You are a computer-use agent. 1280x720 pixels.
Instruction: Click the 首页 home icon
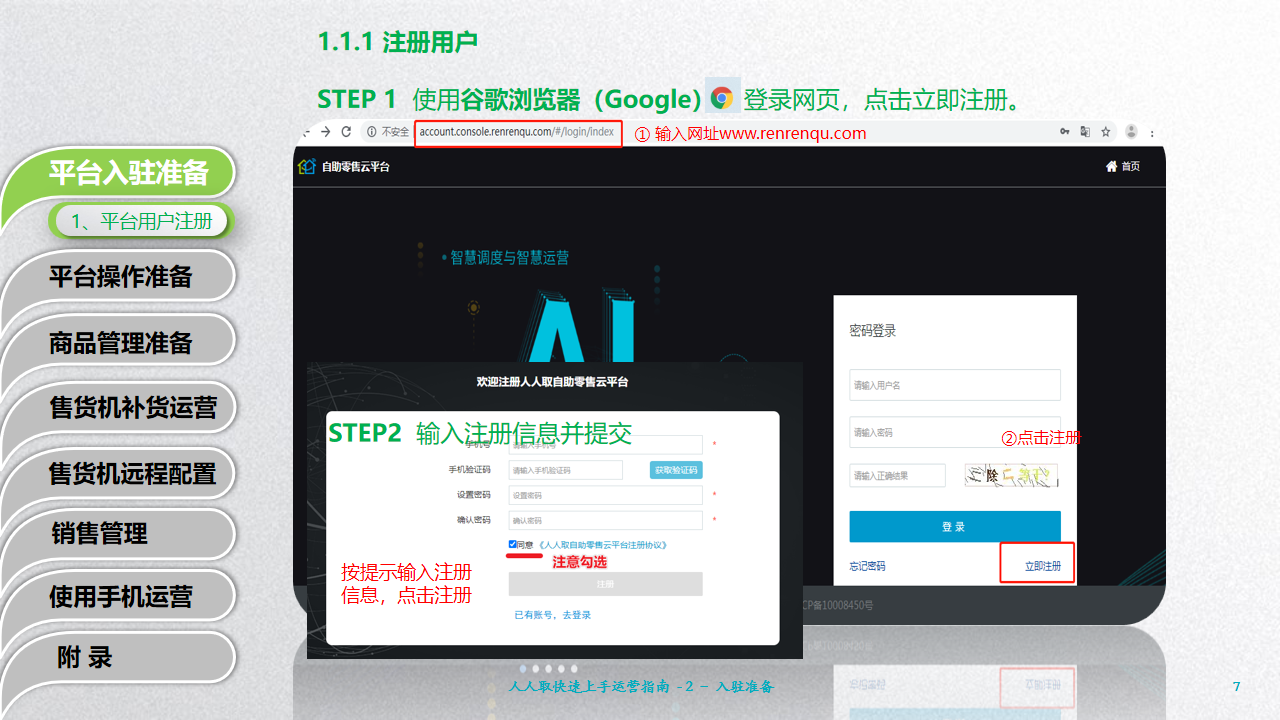1111,166
